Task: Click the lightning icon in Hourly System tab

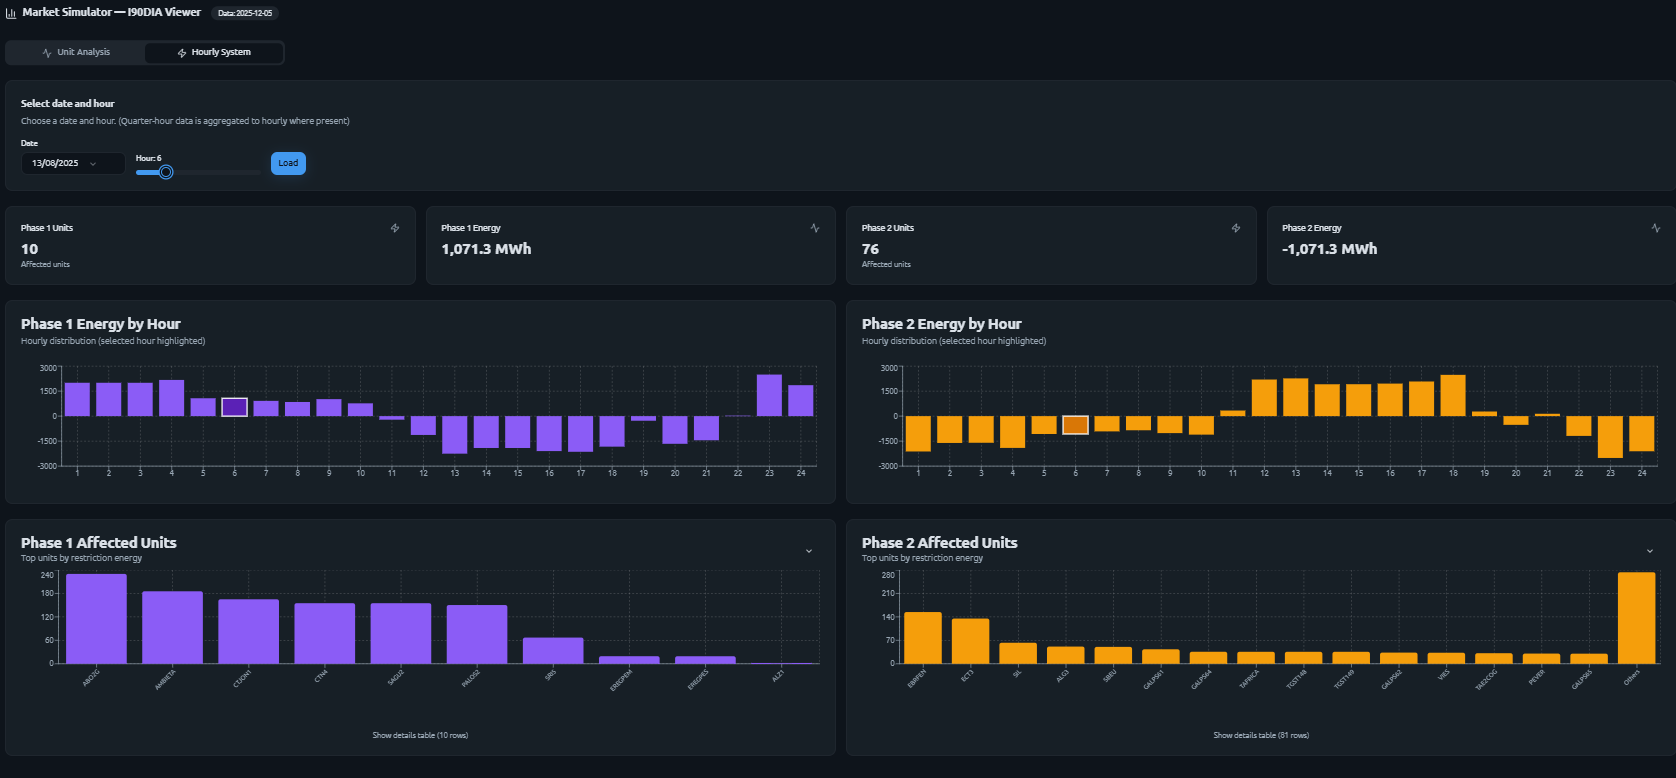Action: (182, 53)
